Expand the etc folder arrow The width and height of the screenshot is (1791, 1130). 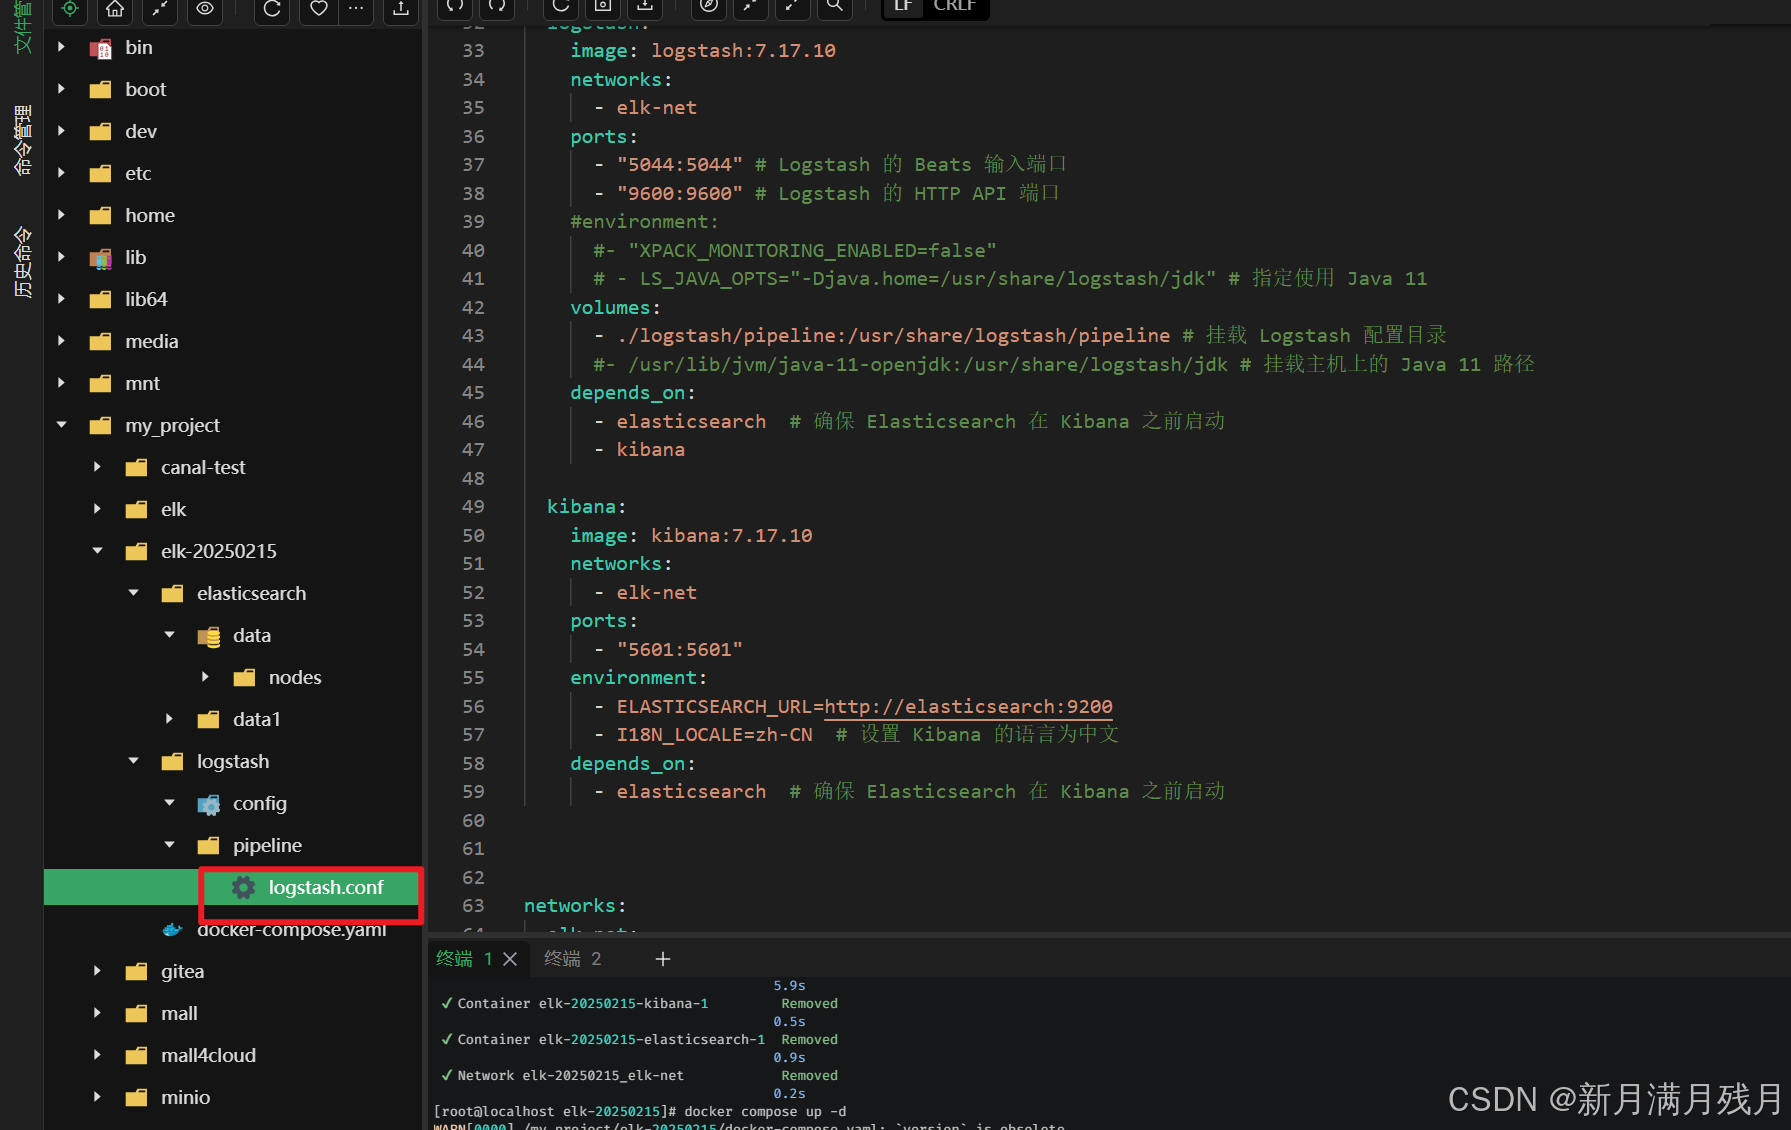[x=61, y=173]
